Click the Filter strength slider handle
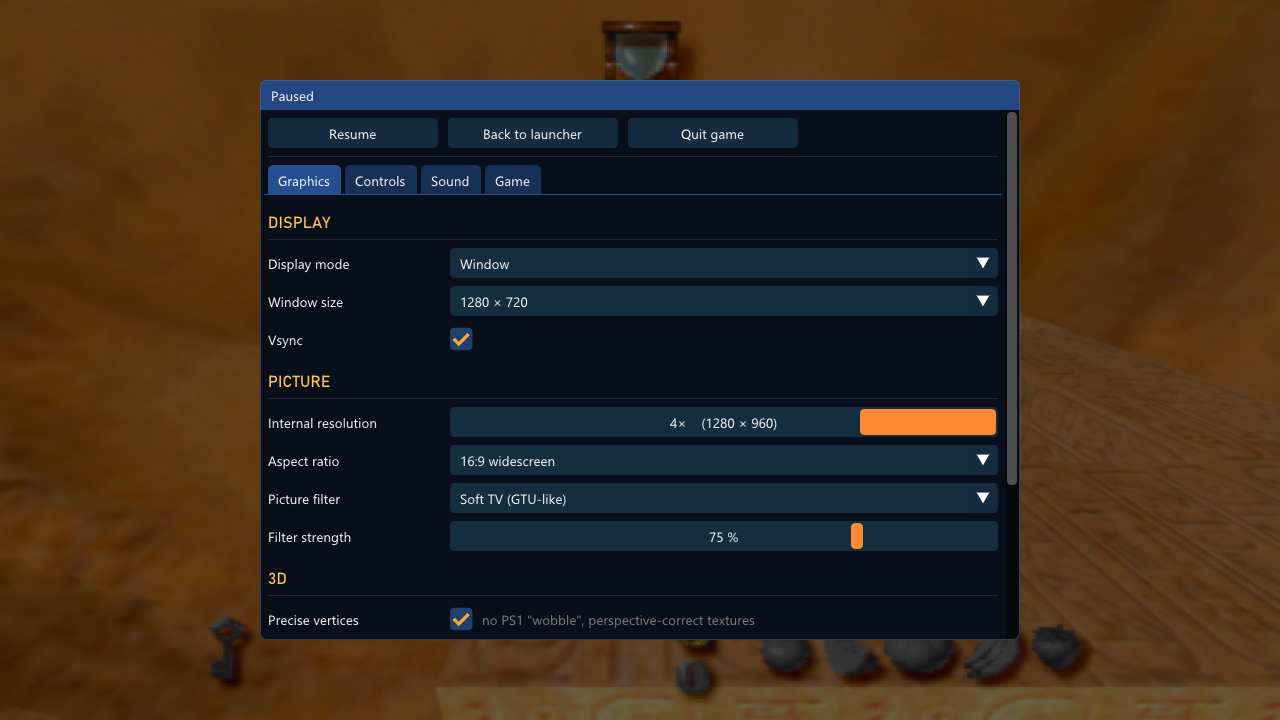Screen dimensions: 1280x720 (x=857, y=536)
